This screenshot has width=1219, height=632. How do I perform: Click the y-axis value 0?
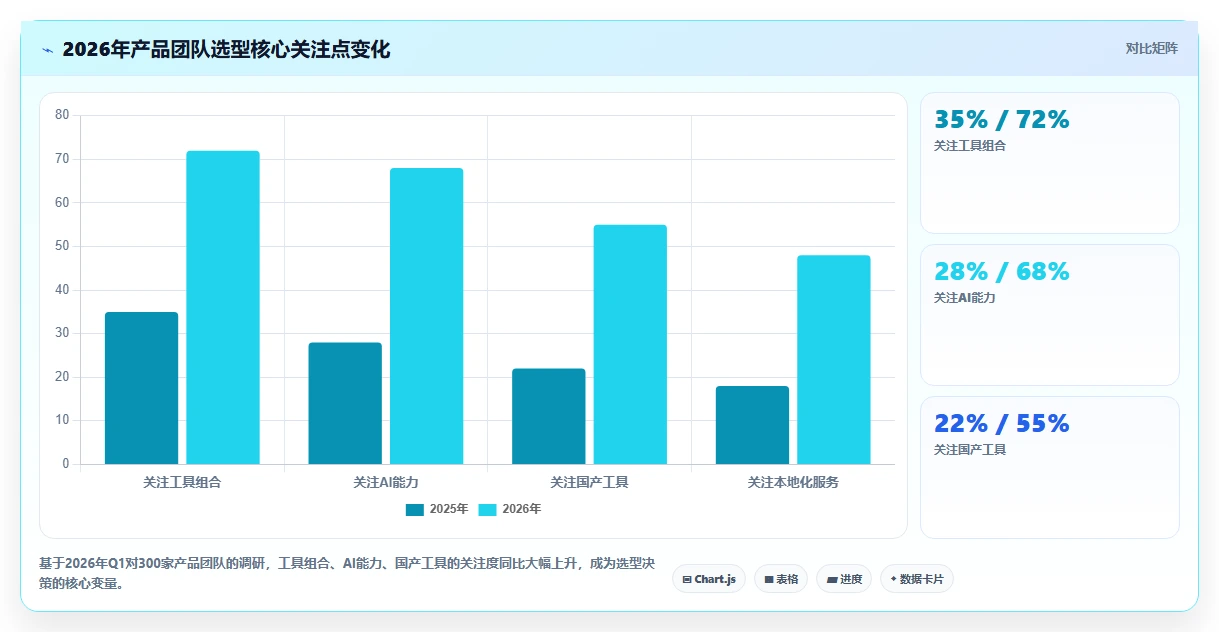(66, 464)
